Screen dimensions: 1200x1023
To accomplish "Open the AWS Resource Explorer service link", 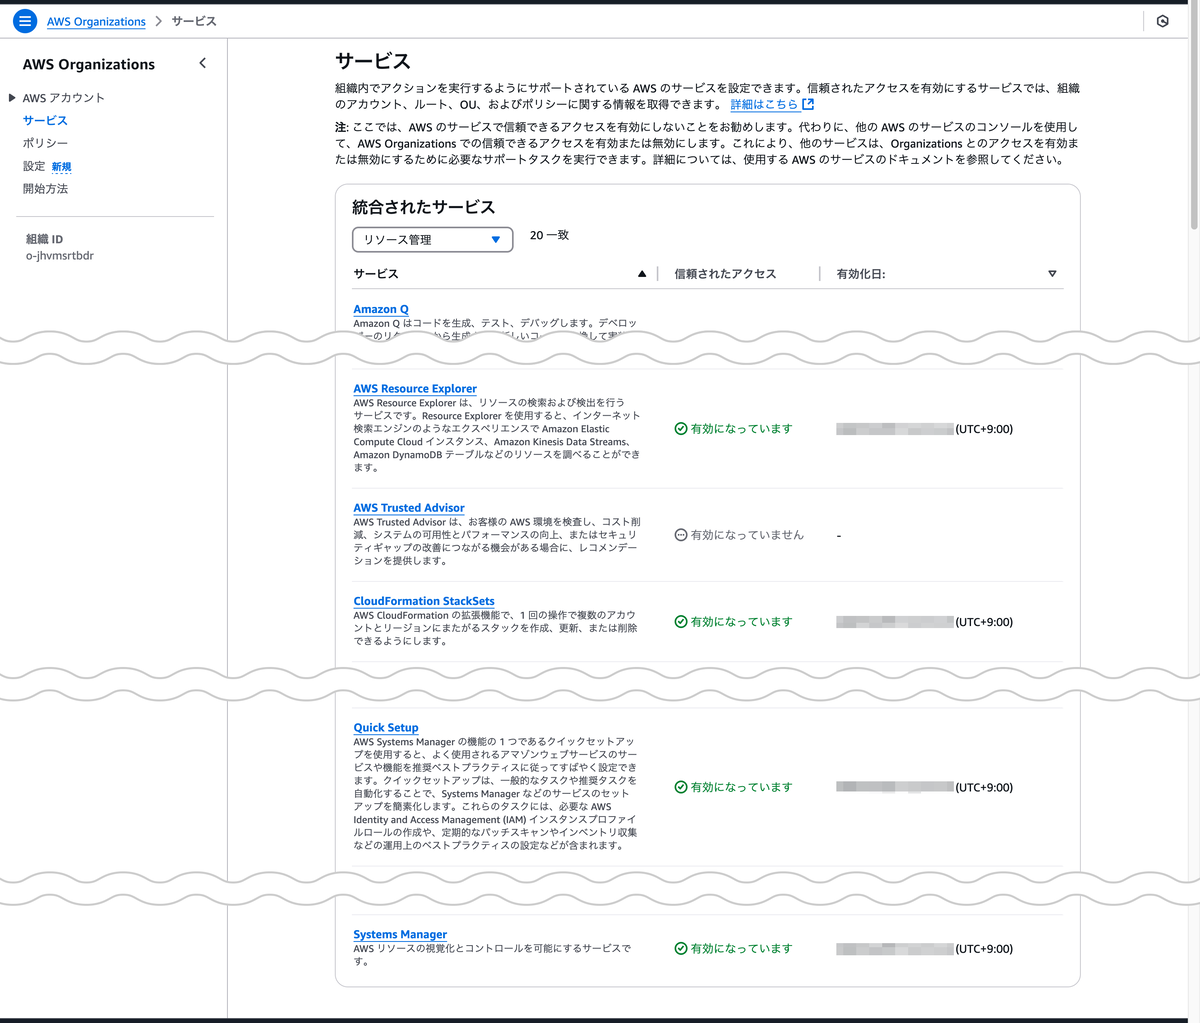I will click(415, 389).
